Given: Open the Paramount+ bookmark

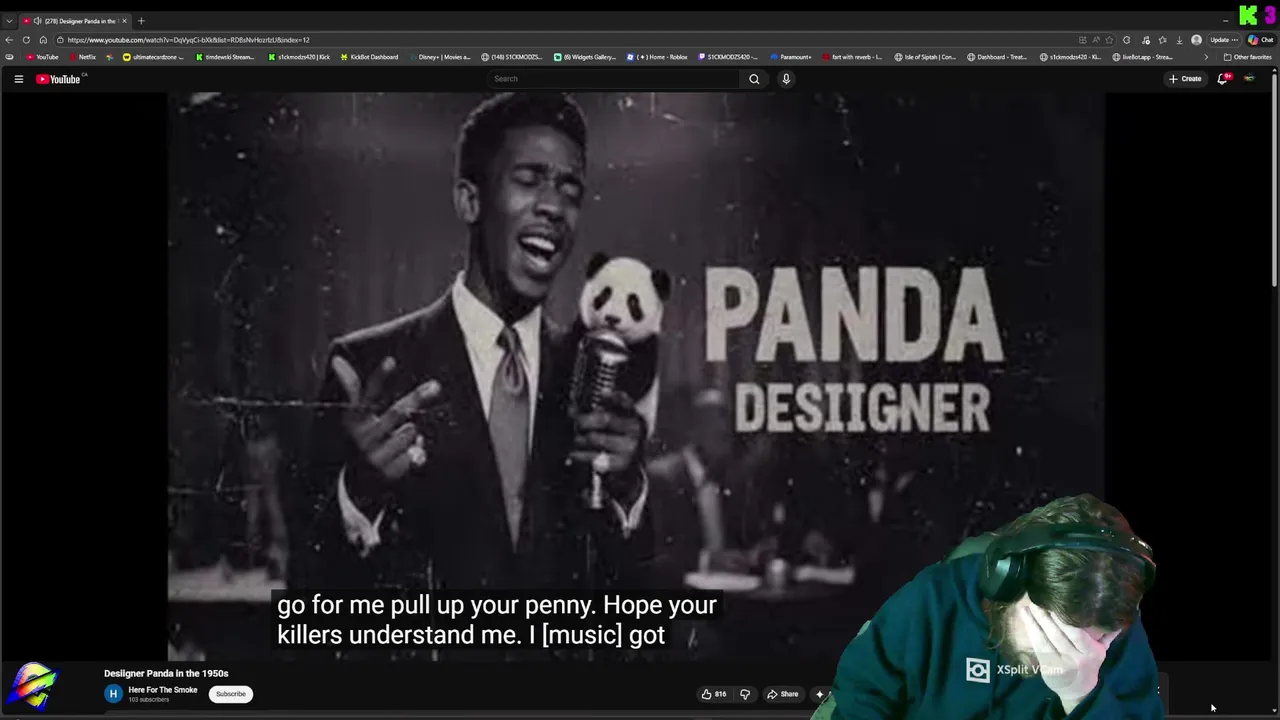Looking at the screenshot, I should pyautogui.click(x=790, y=57).
